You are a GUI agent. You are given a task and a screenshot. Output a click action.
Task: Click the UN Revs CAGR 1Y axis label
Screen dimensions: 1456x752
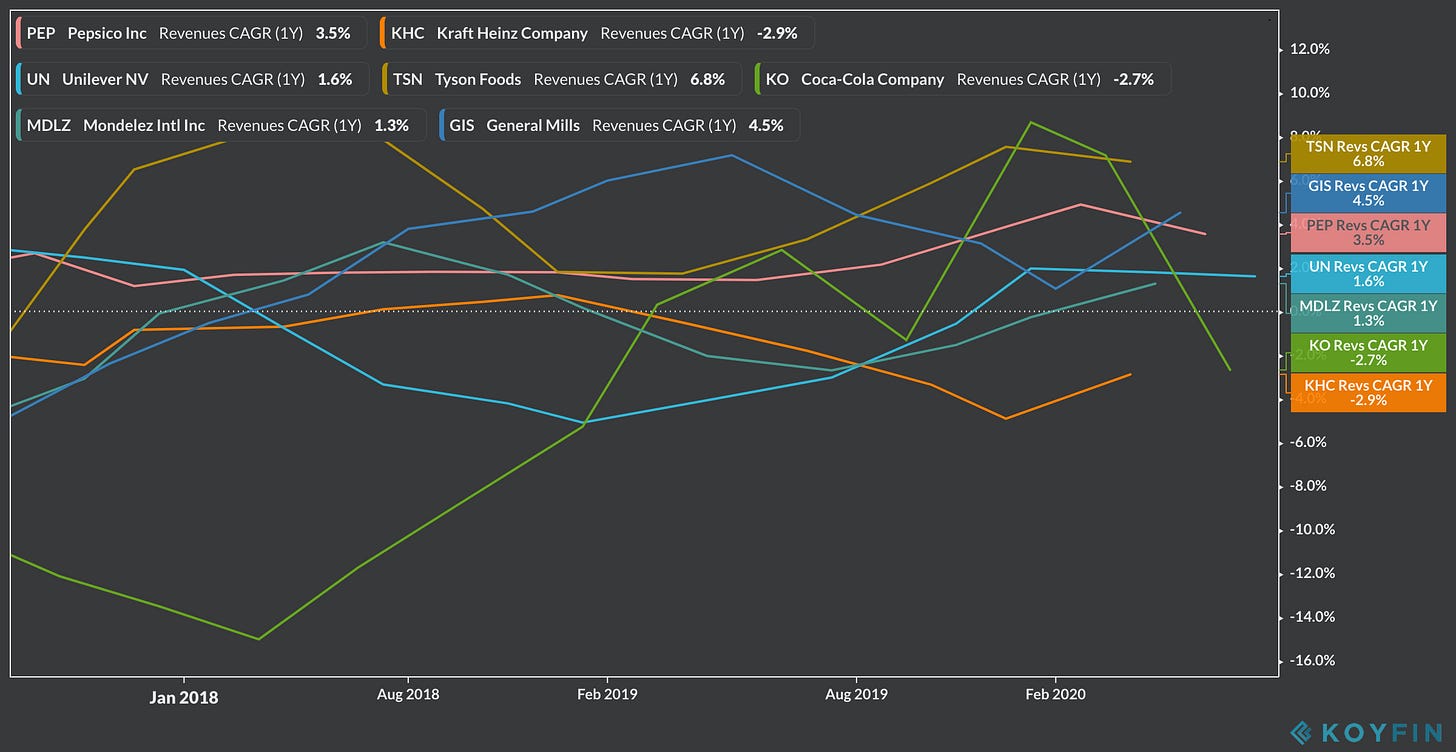[1367, 274]
